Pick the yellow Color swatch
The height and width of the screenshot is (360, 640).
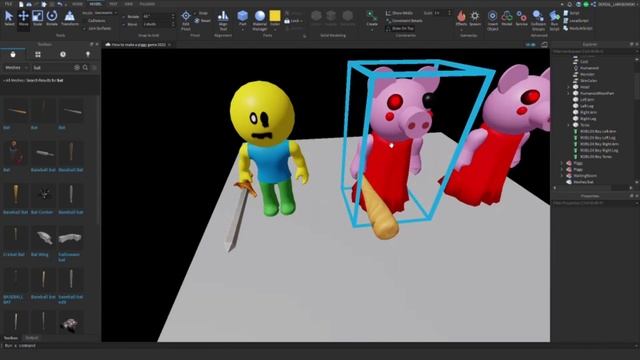tap(275, 16)
